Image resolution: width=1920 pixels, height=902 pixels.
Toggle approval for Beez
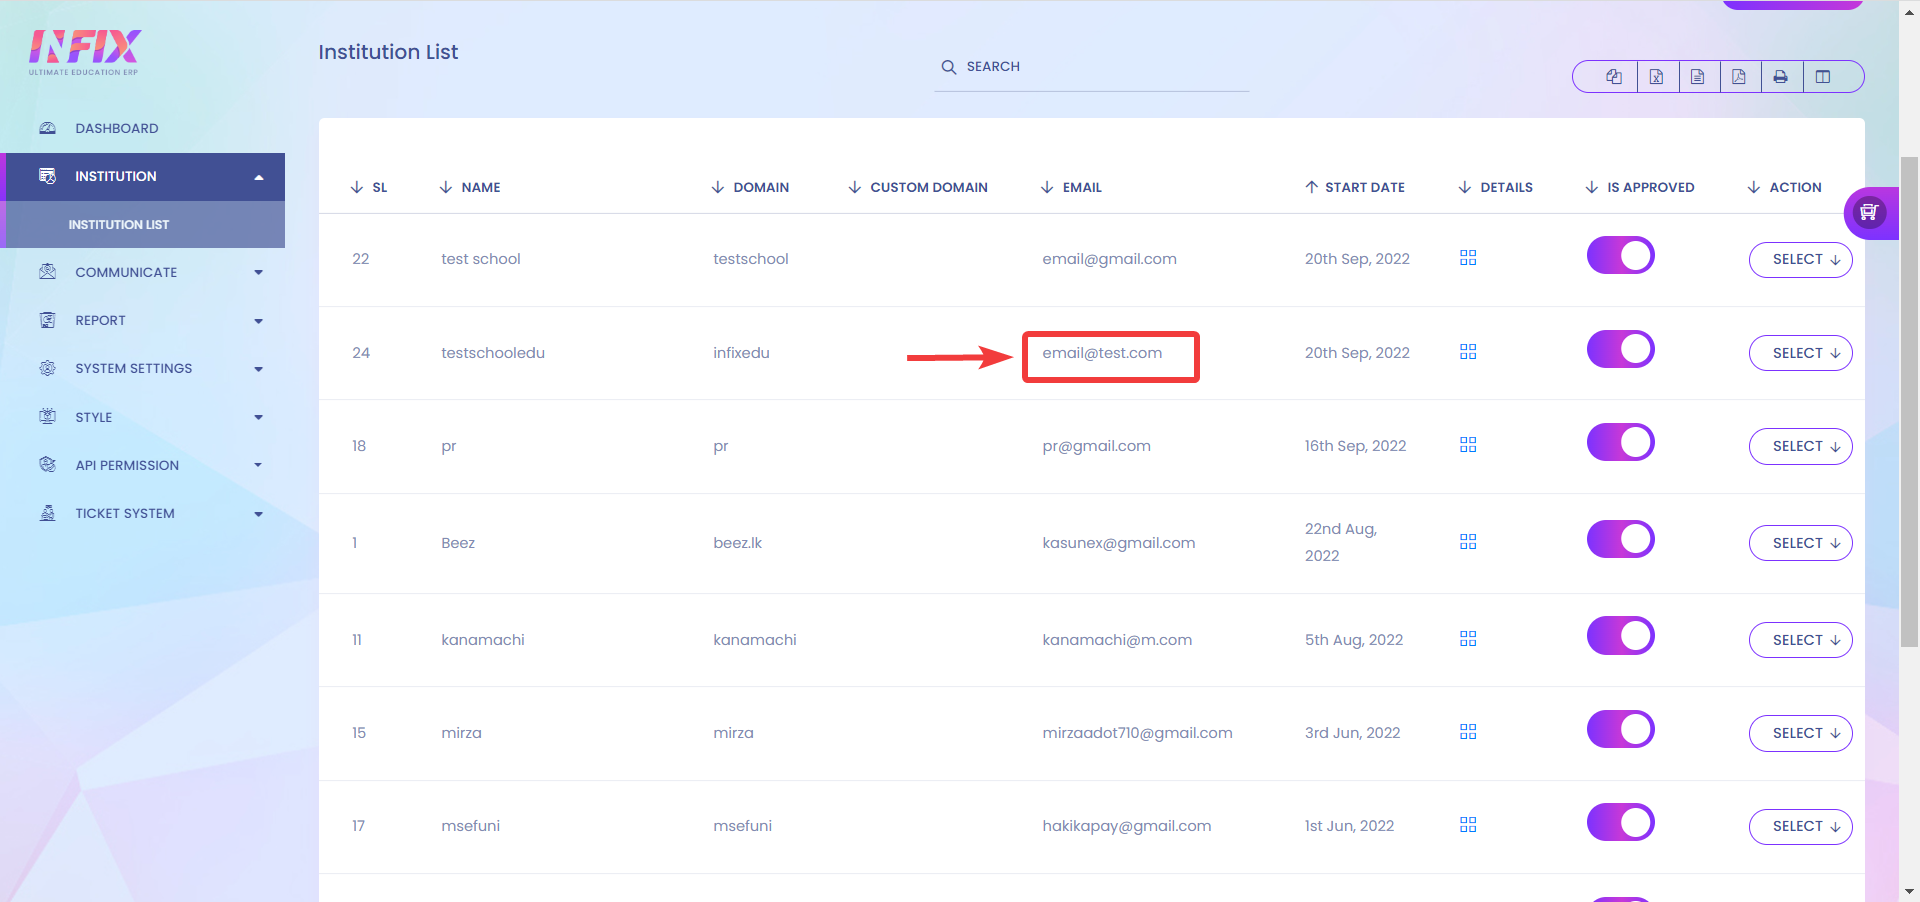tap(1621, 539)
